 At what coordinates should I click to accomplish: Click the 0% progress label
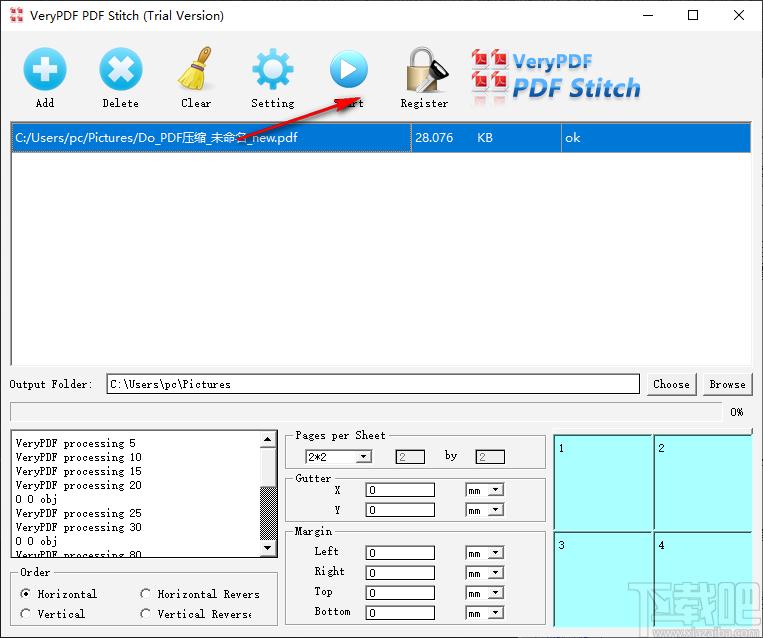coord(736,412)
